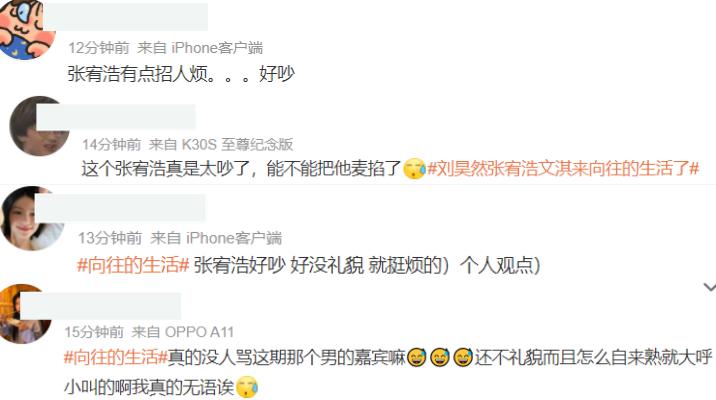Image resolution: width=716 pixels, height=400 pixels.
Task: Click third sweat-smile emoji before 还不礼貌
Action: click(463, 358)
